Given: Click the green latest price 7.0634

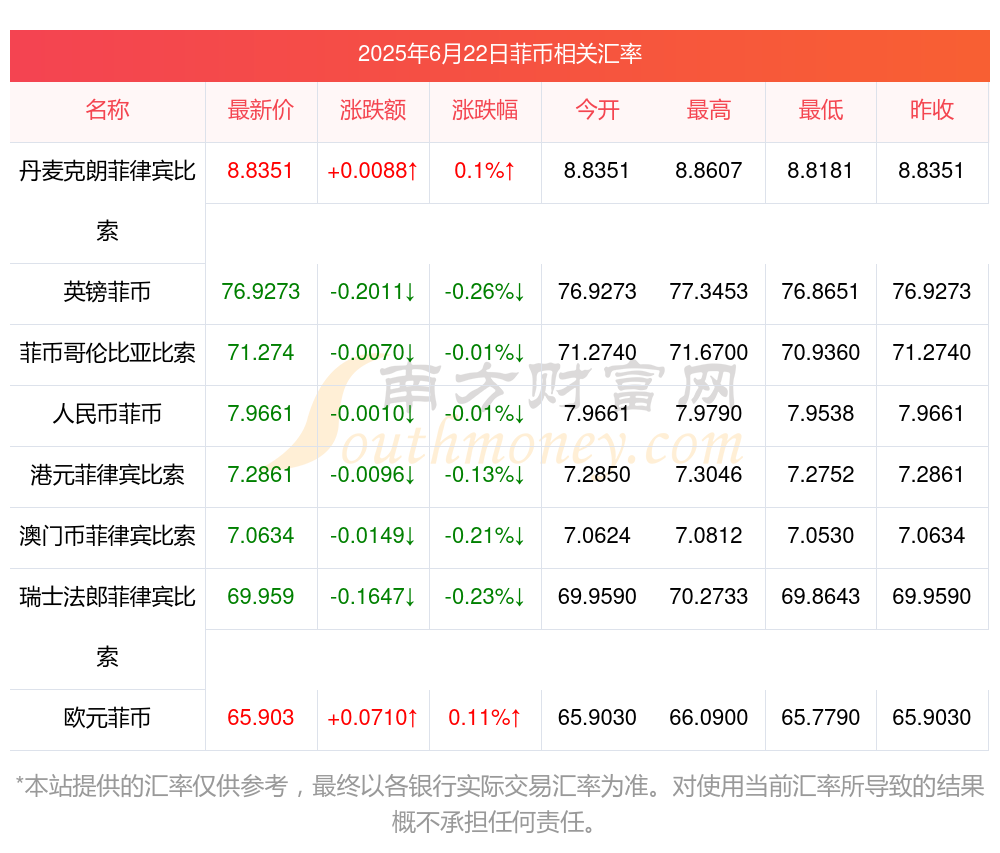Looking at the screenshot, I should pyautogui.click(x=260, y=535).
